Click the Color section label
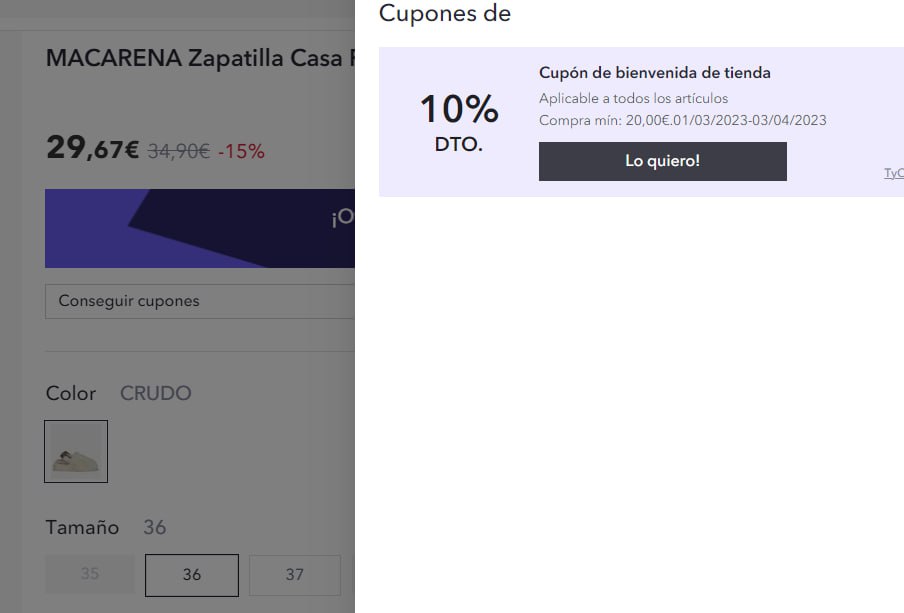 [x=71, y=393]
